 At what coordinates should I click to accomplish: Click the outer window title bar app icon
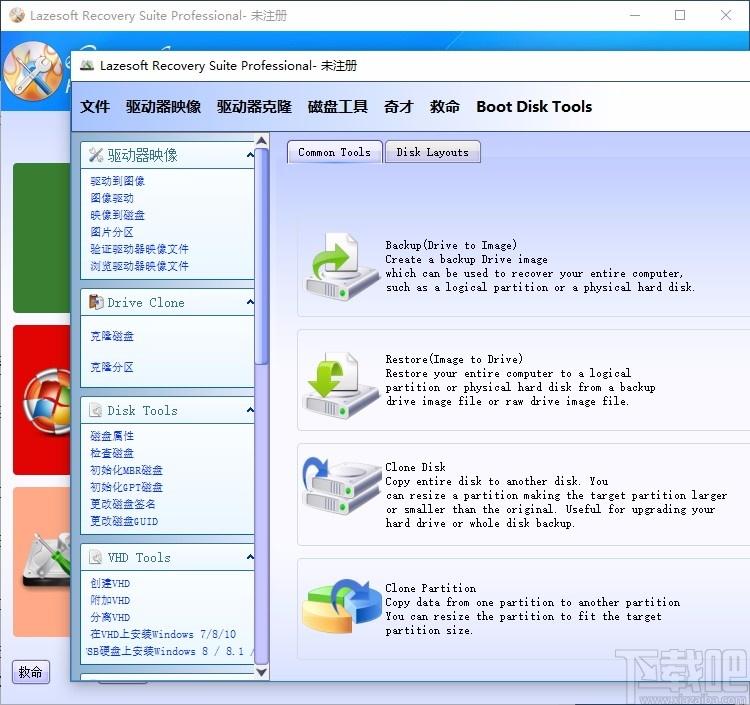17,15
